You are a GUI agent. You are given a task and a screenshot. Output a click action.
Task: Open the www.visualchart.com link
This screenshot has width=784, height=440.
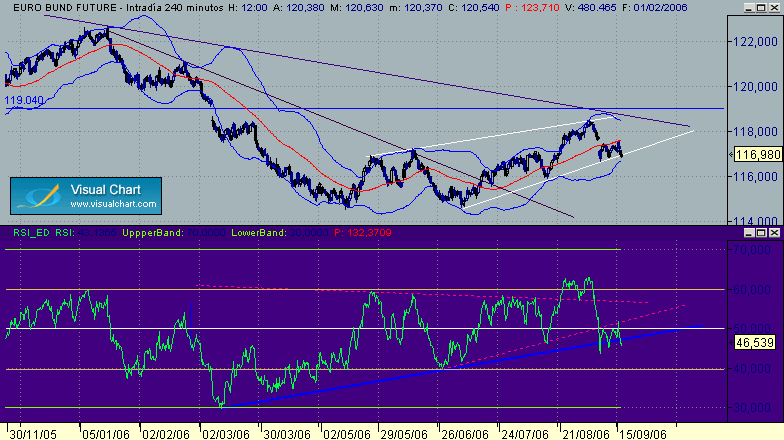pos(114,204)
